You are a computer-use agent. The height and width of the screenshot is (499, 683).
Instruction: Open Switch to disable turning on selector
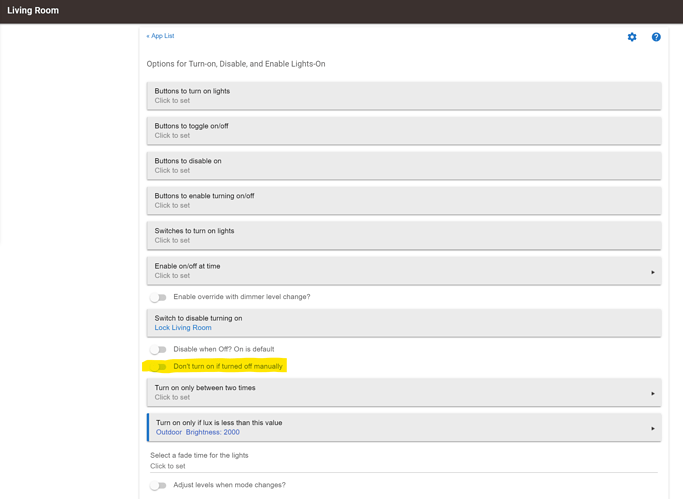coord(404,323)
